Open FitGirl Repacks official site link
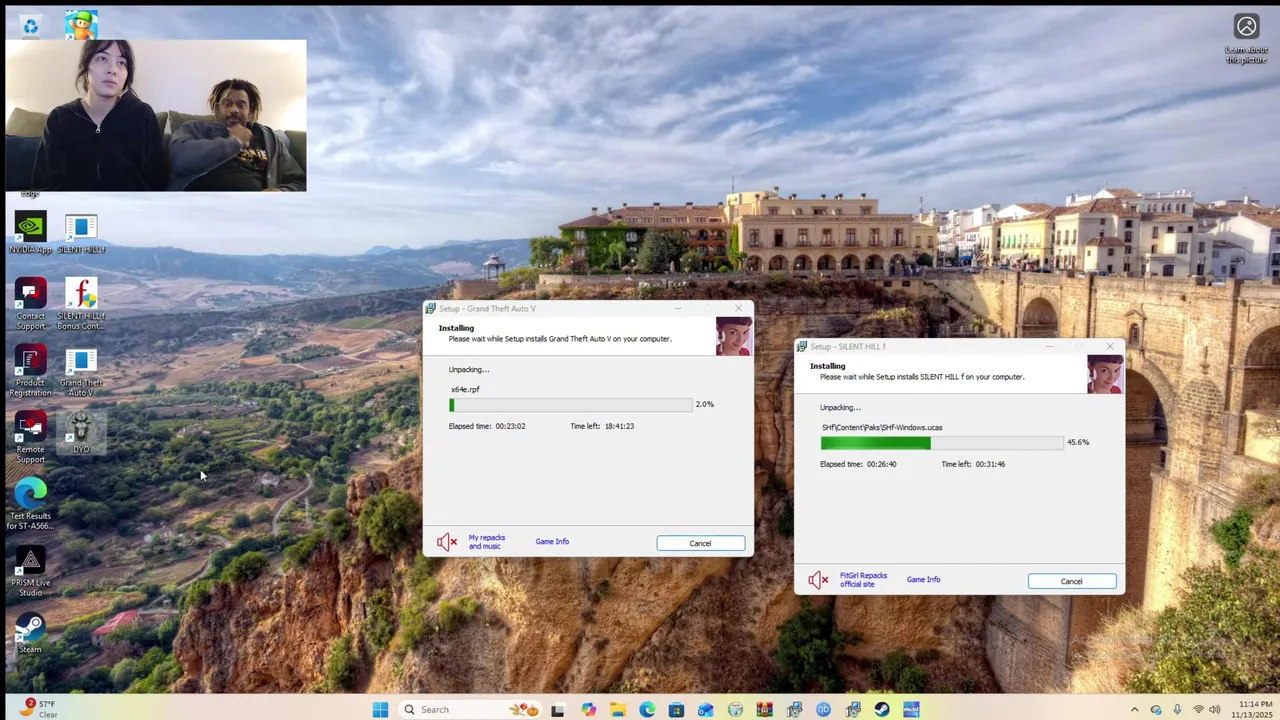Image resolution: width=1280 pixels, height=720 pixels. [x=863, y=580]
